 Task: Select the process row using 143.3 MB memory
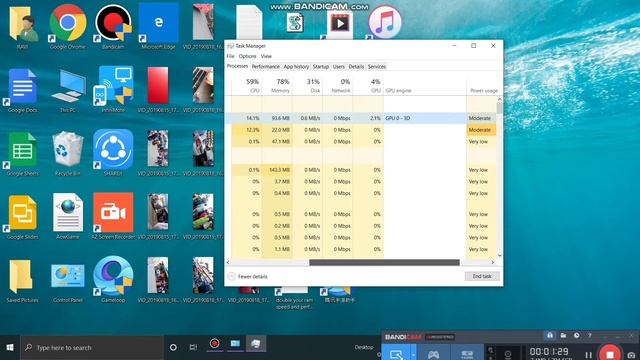pyautogui.click(x=361, y=170)
